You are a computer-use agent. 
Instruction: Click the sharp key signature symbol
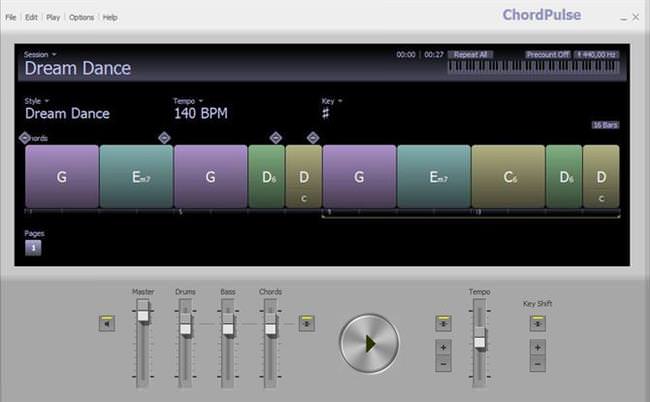[x=326, y=114]
